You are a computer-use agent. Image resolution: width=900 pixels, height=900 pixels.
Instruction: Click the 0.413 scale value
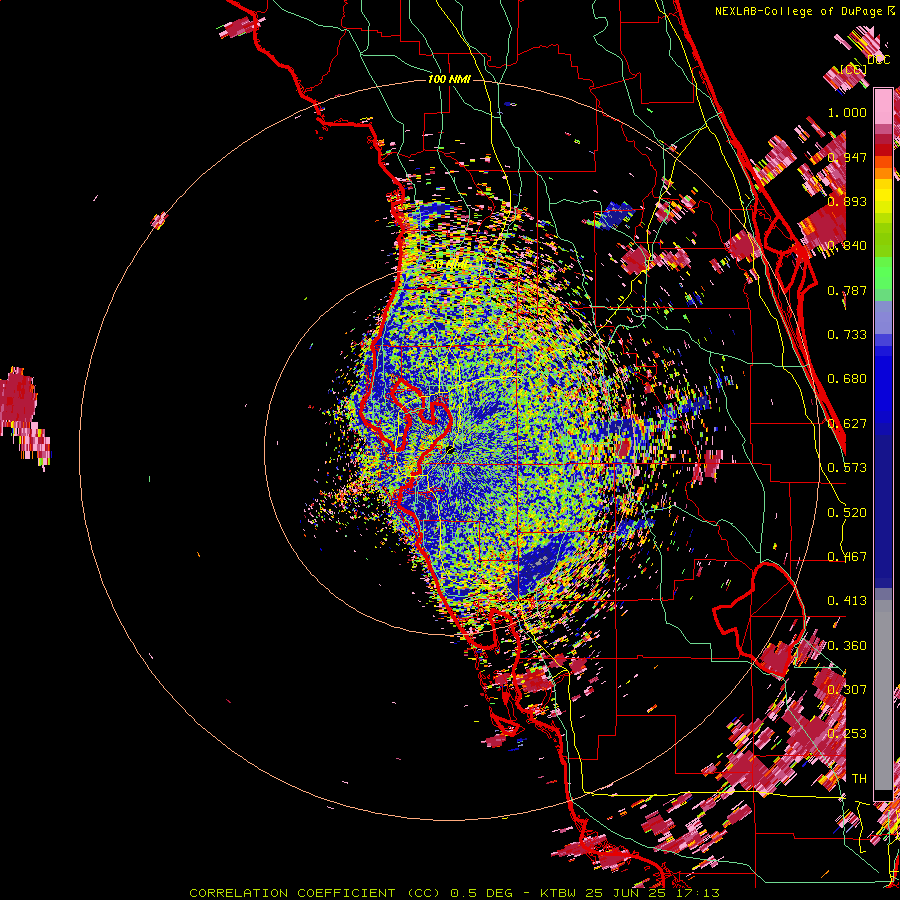point(847,601)
